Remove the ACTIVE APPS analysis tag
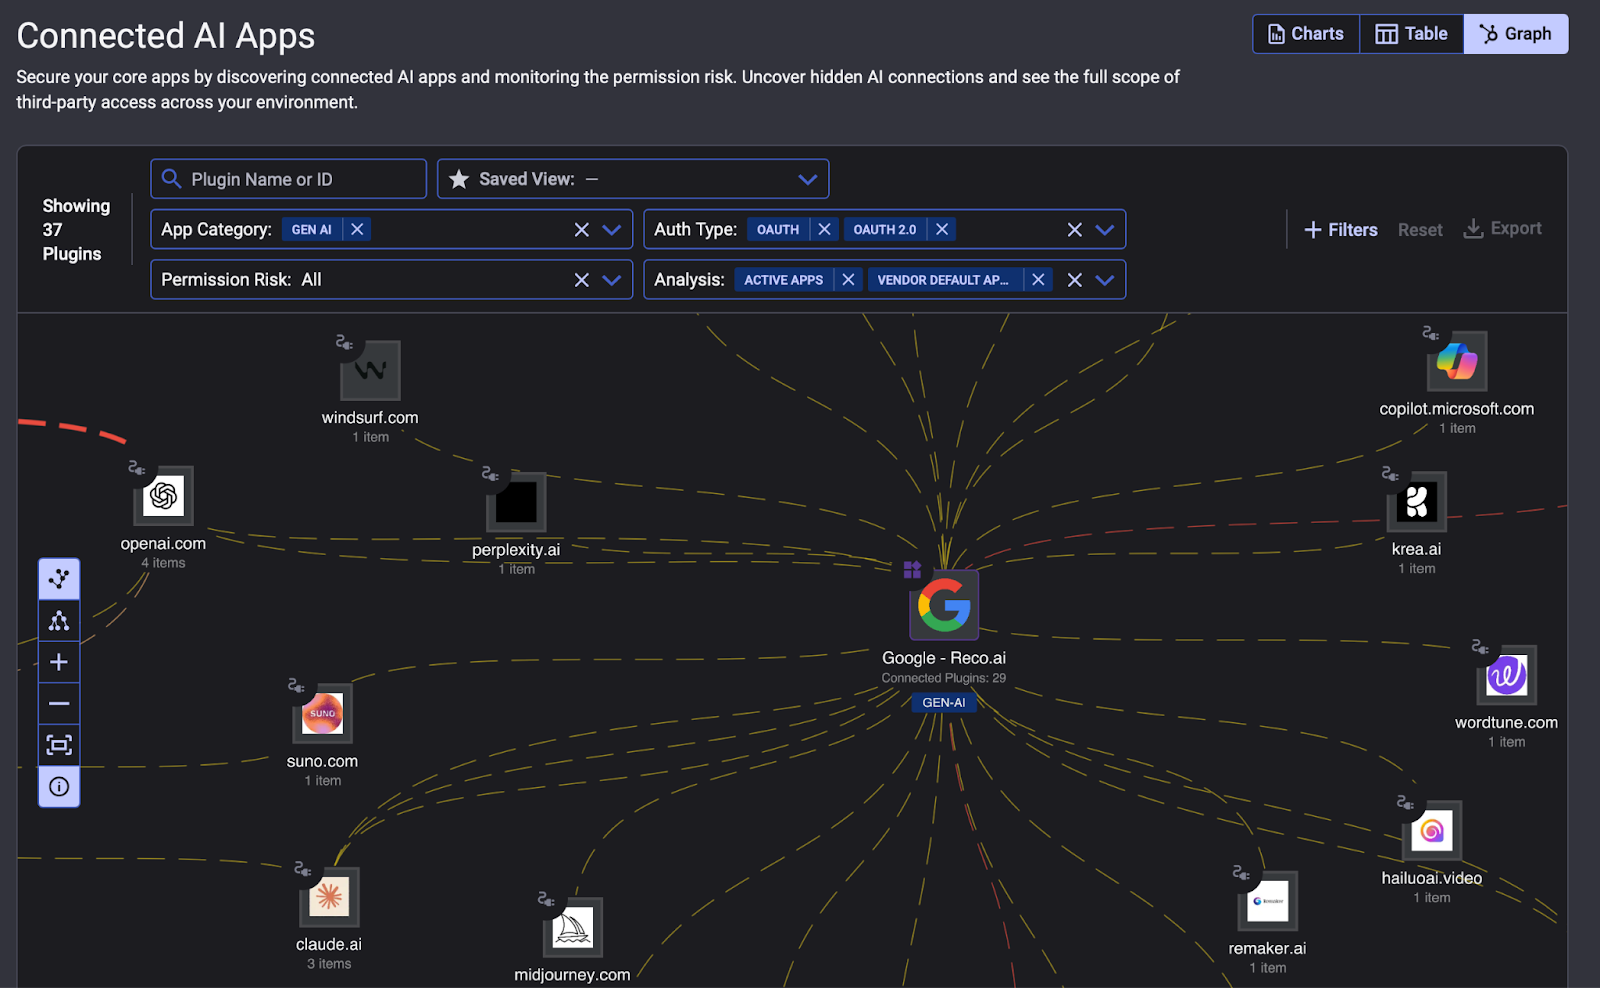 848,279
